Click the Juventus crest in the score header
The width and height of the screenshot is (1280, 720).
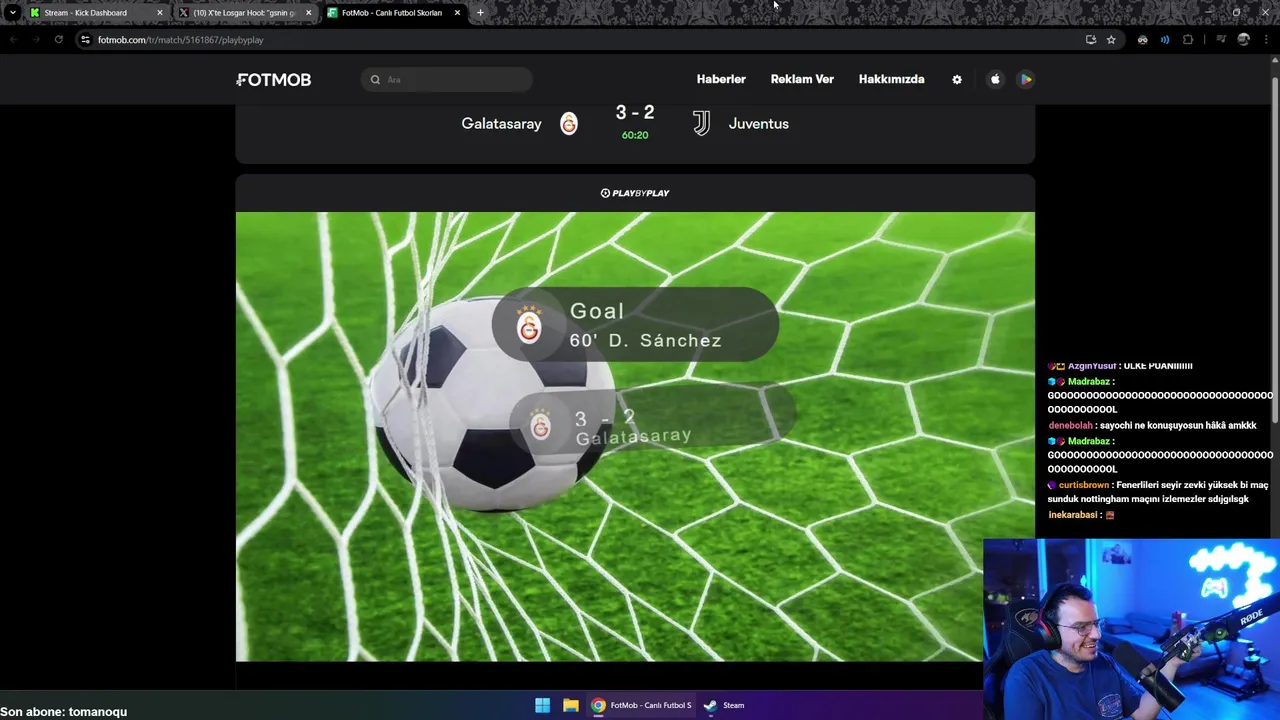click(x=701, y=124)
